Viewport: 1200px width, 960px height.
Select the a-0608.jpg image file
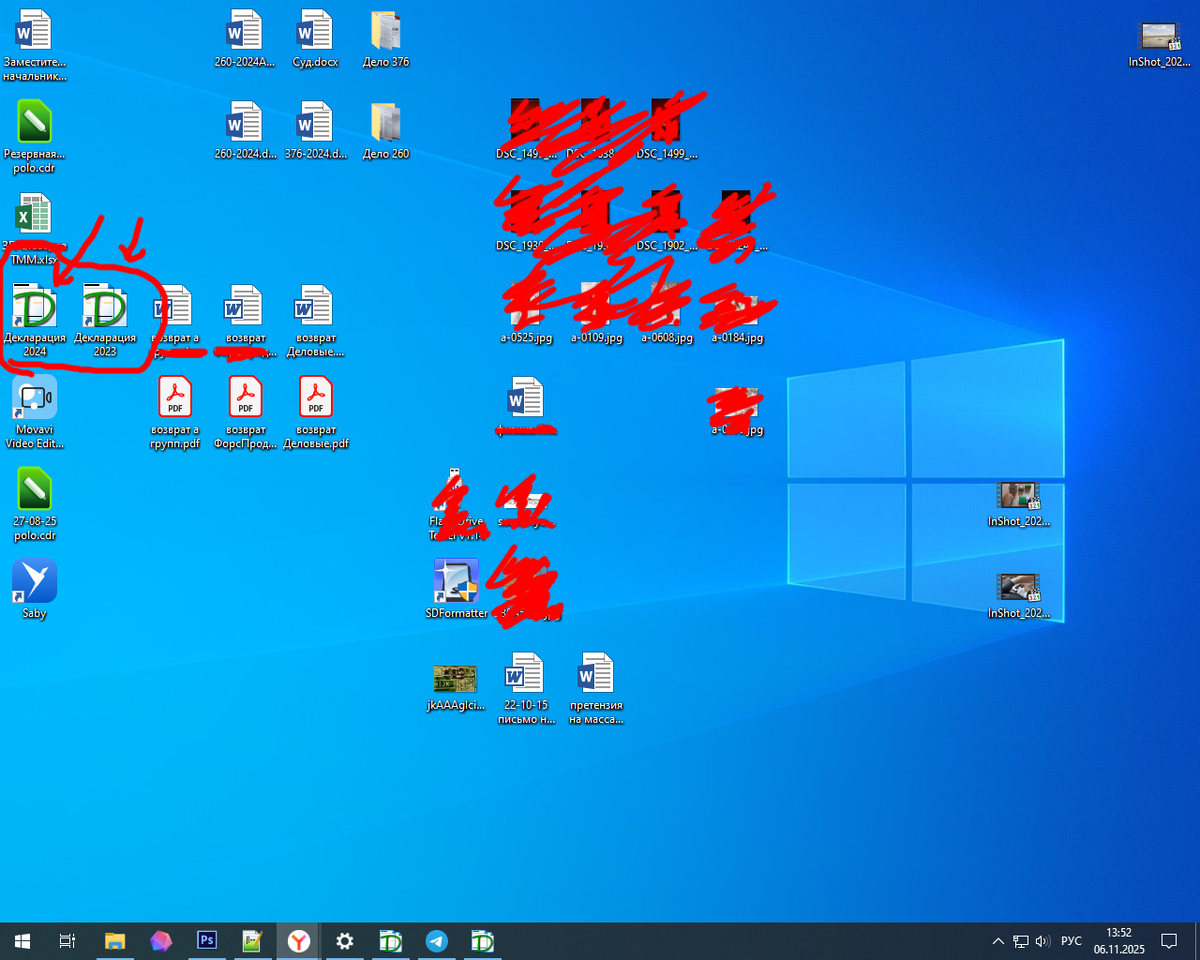pyautogui.click(x=666, y=315)
